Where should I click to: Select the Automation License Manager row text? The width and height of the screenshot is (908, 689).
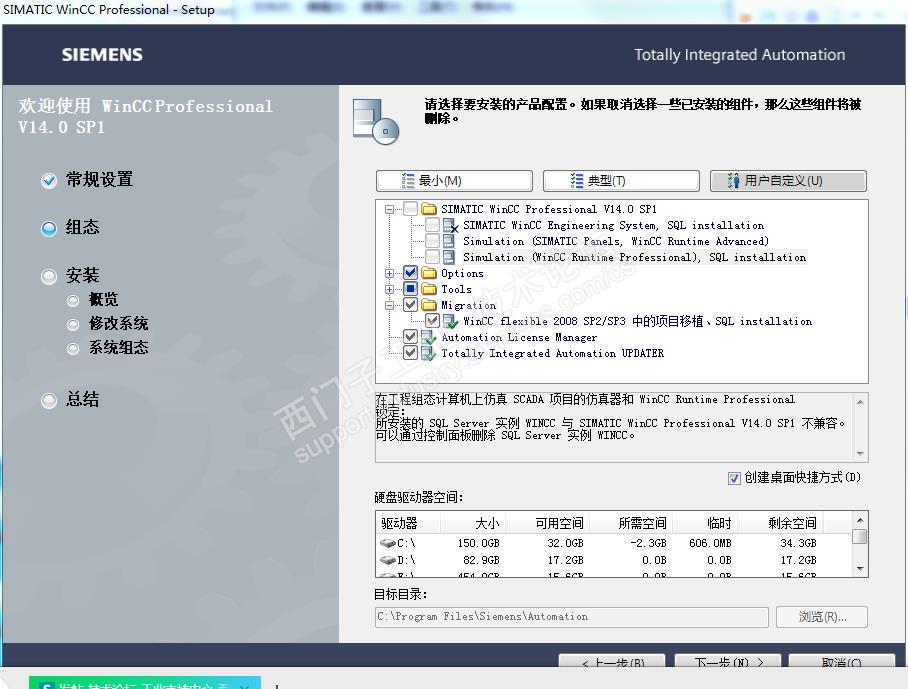[x=519, y=338]
